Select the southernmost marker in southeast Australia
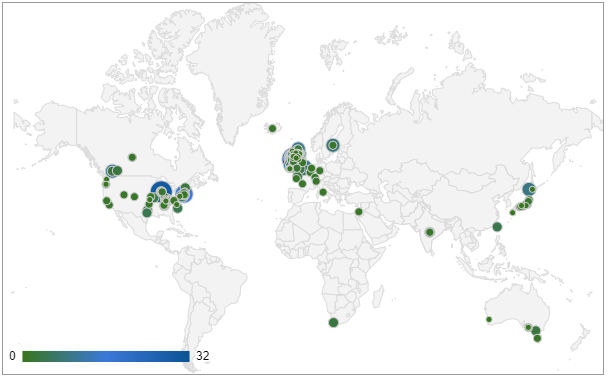The height and width of the screenshot is (378, 608). (537, 338)
